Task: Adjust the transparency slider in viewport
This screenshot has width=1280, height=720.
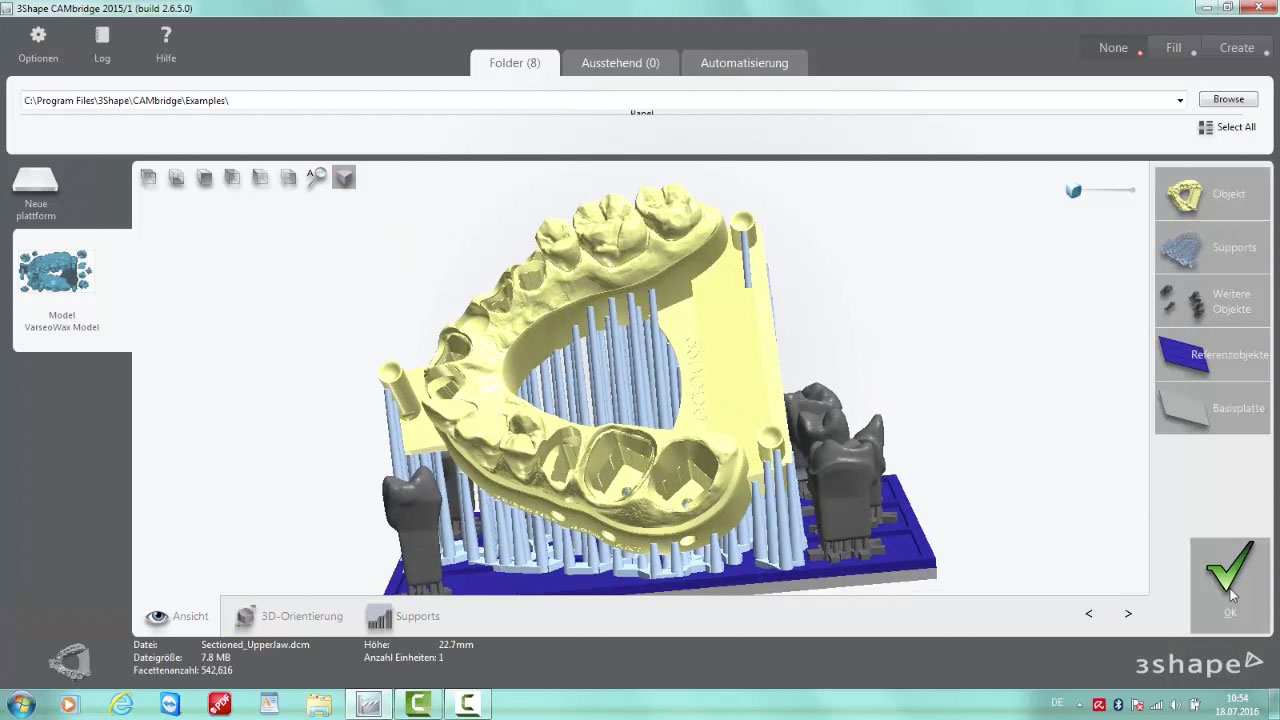Action: pyautogui.click(x=1101, y=190)
